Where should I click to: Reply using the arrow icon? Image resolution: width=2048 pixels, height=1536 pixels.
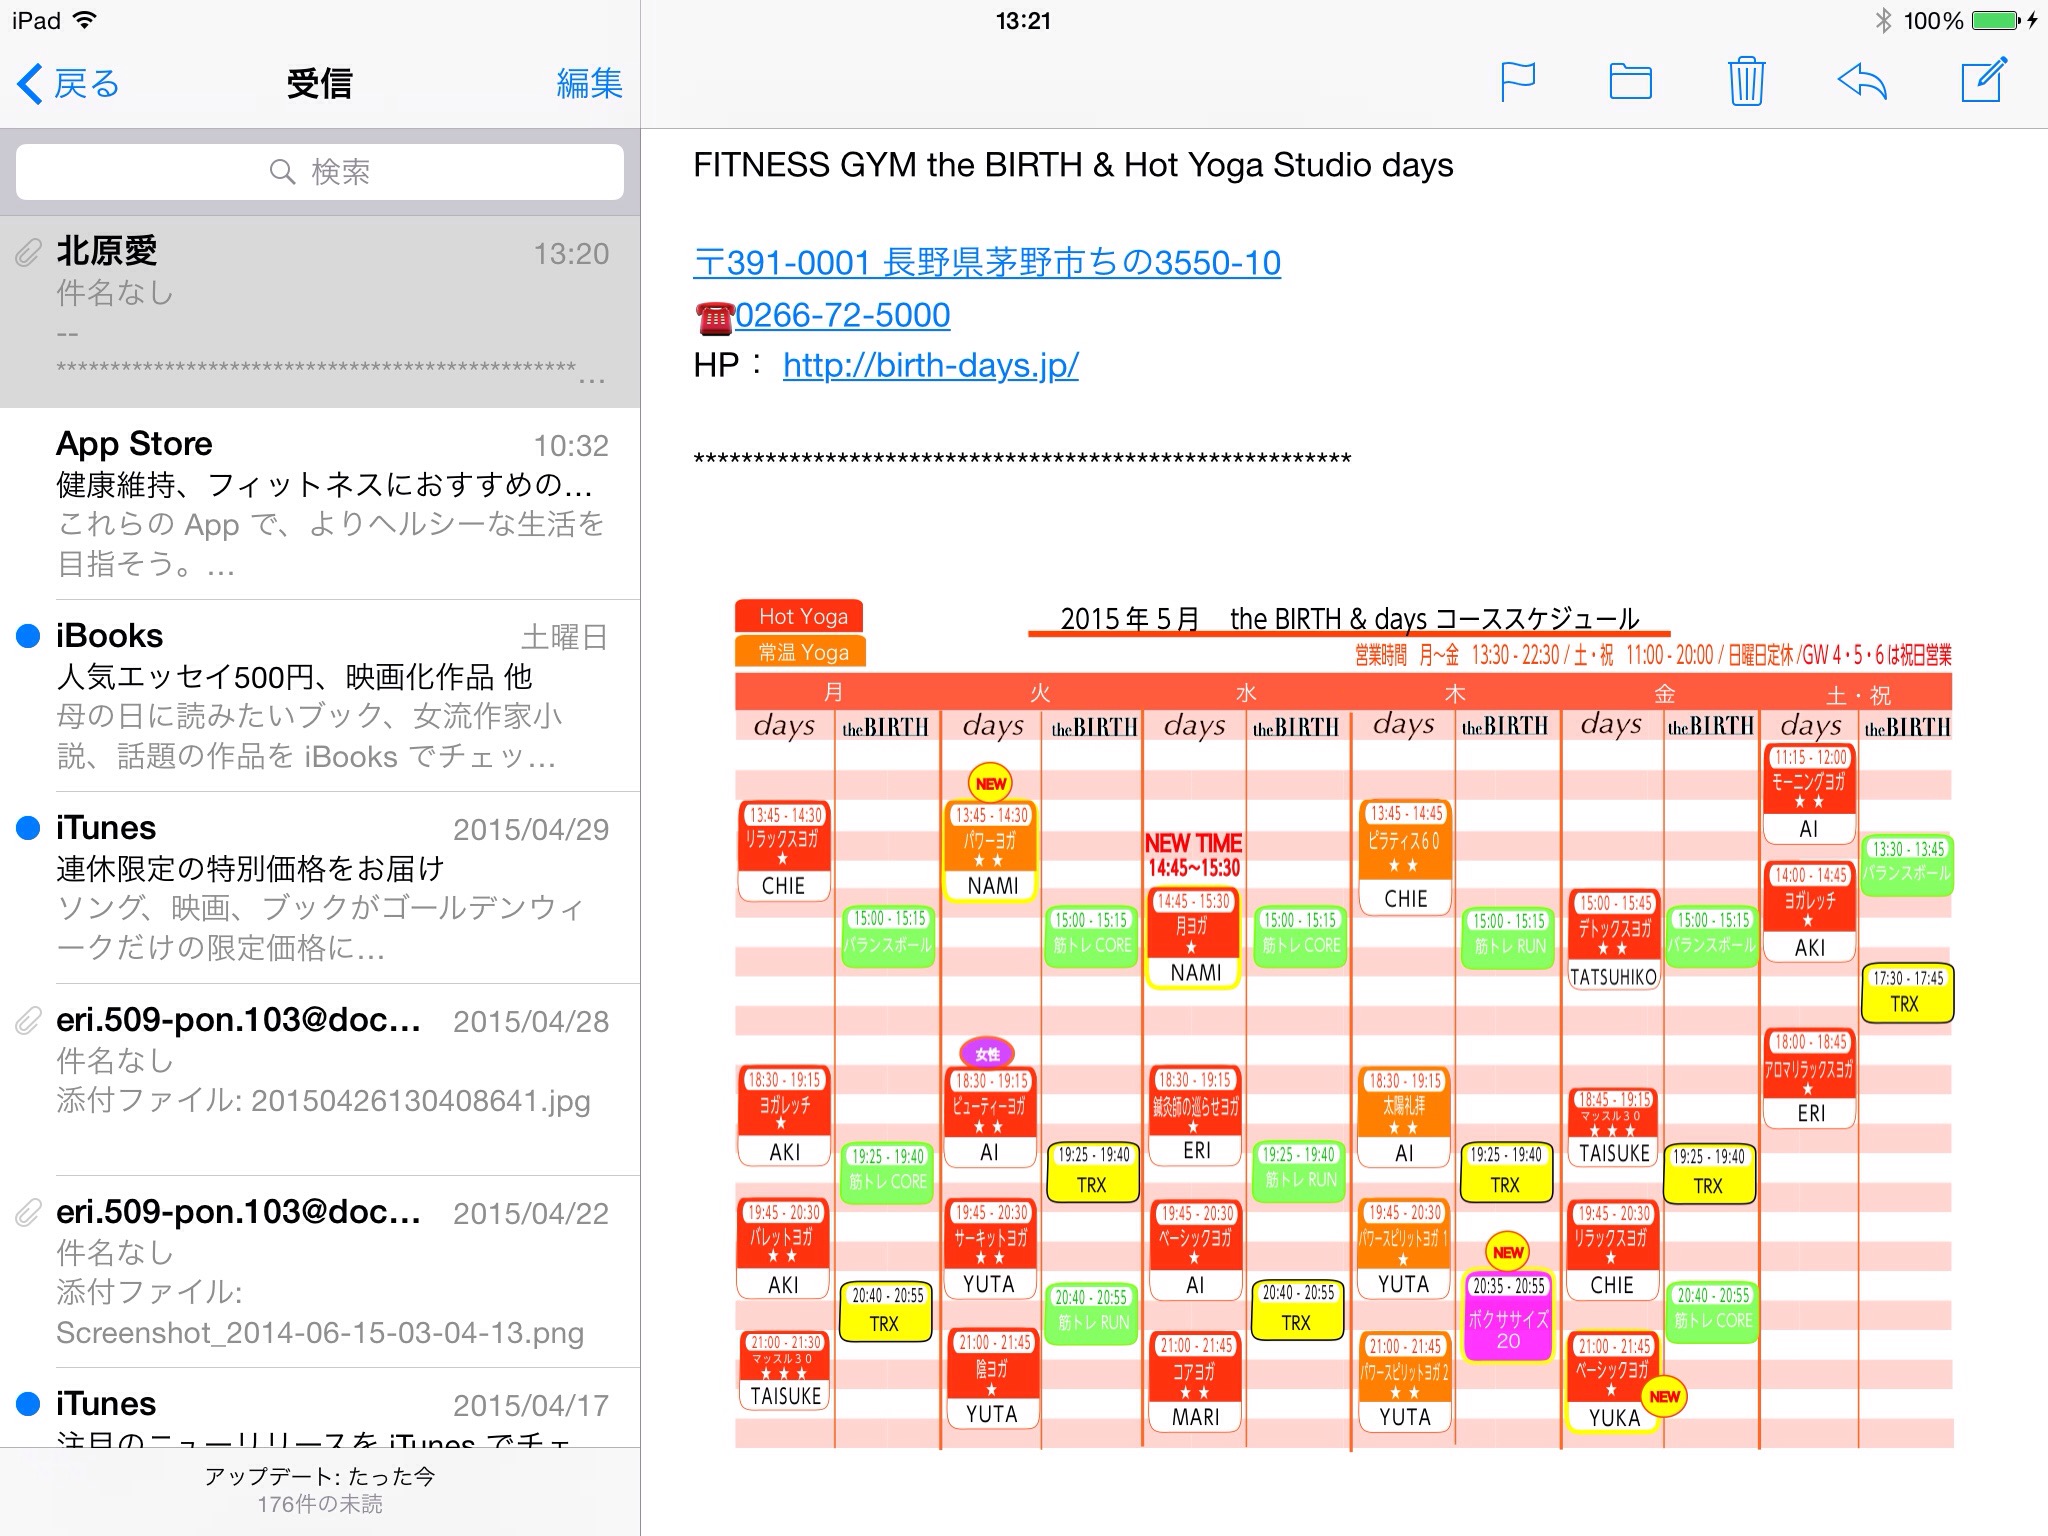1862,82
